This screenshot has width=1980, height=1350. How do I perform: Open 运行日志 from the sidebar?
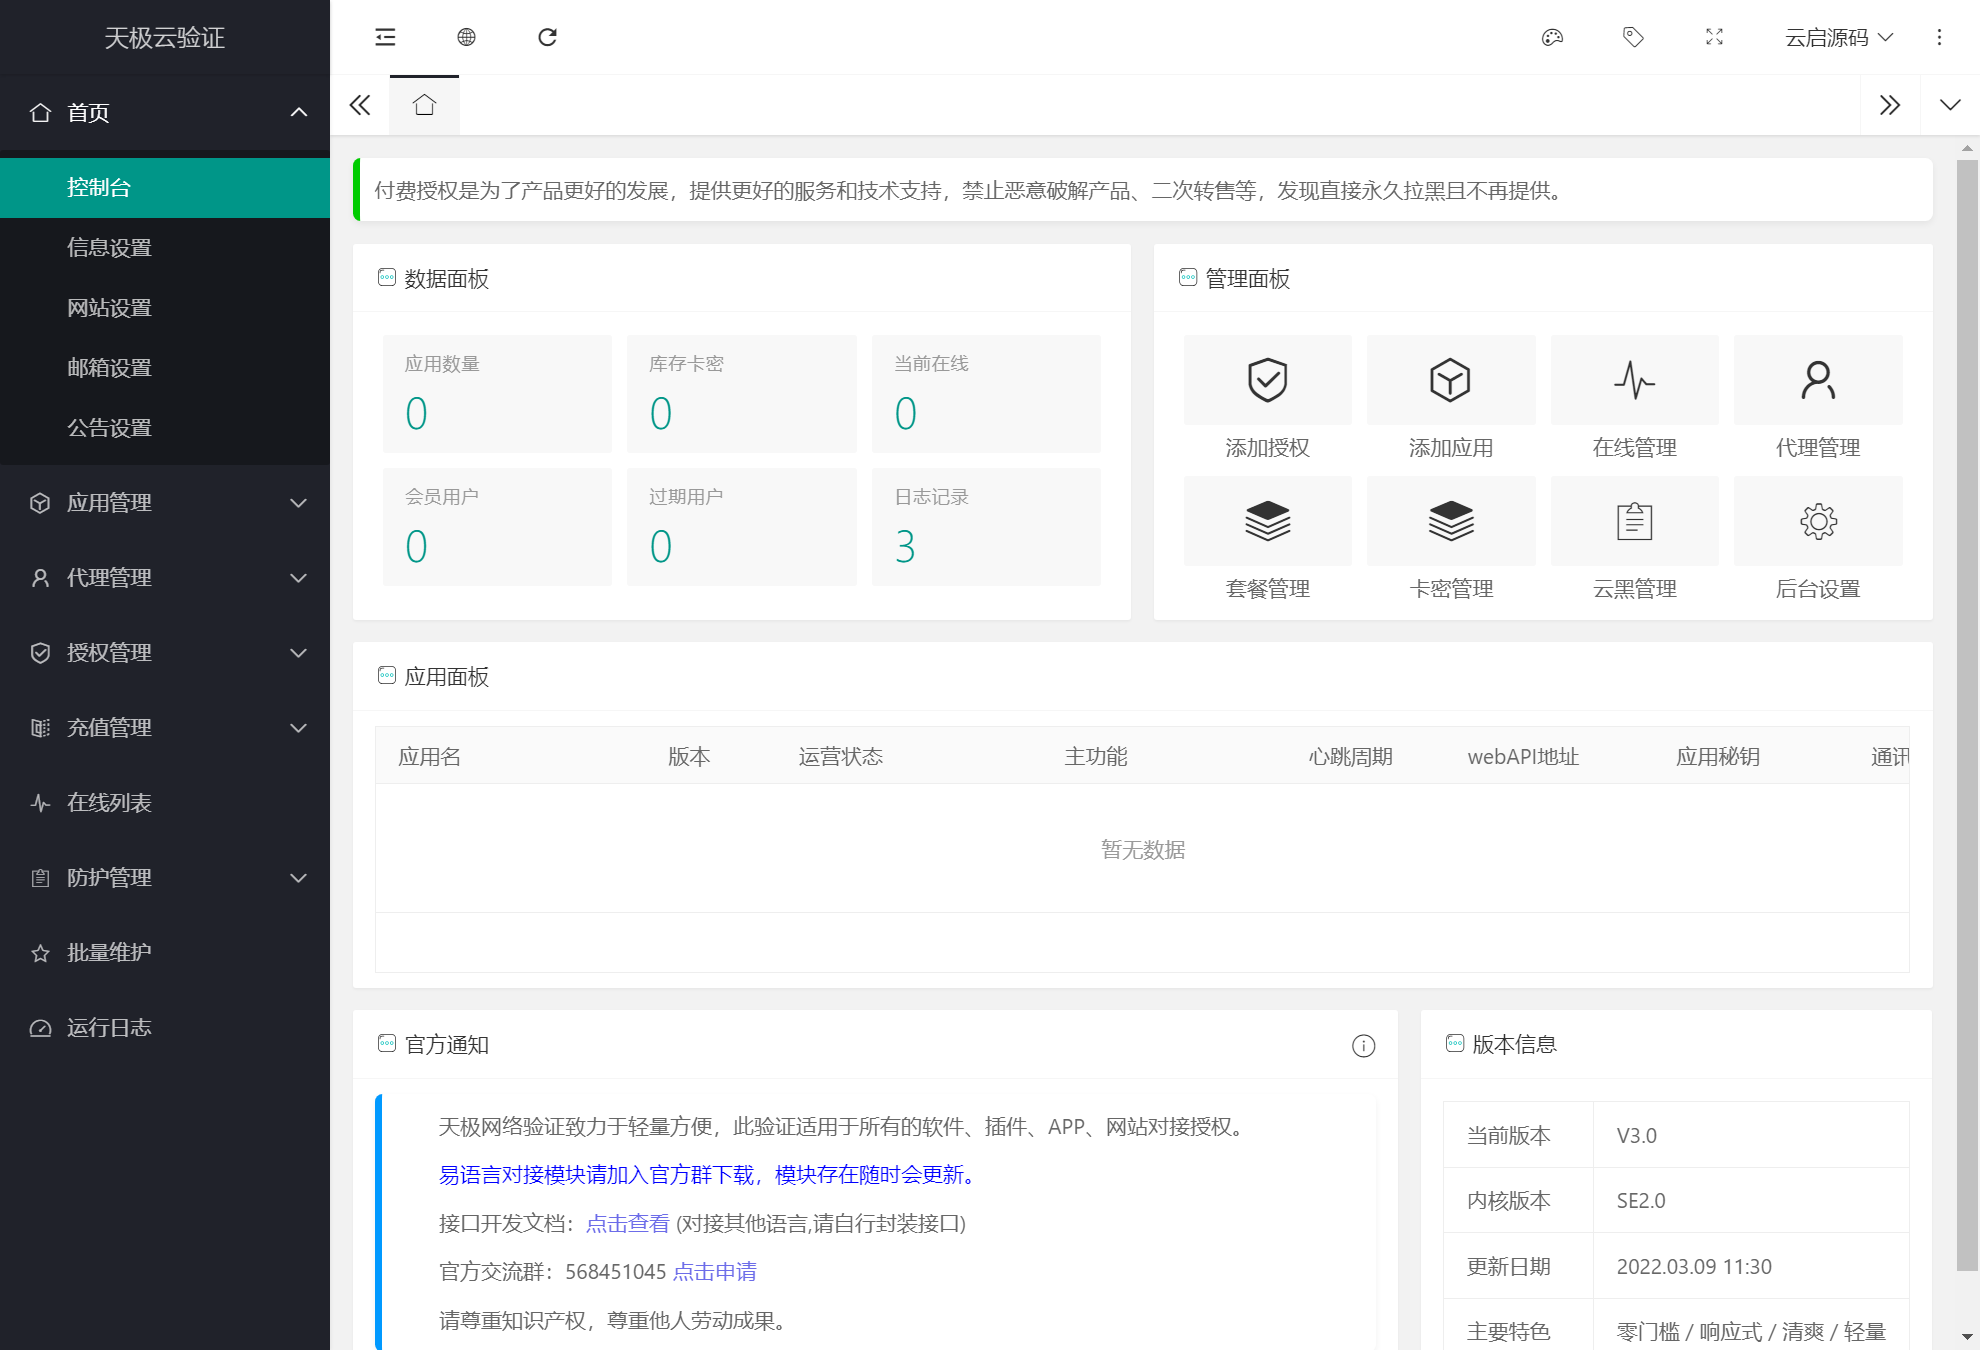pyautogui.click(x=108, y=1027)
